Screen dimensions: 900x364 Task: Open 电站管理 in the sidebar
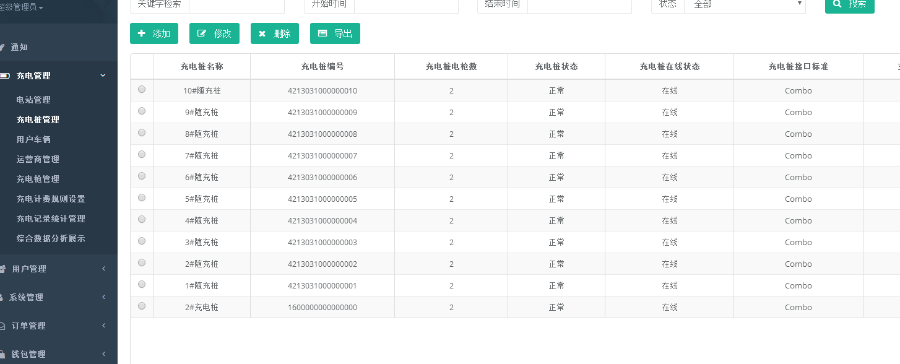[33, 100]
